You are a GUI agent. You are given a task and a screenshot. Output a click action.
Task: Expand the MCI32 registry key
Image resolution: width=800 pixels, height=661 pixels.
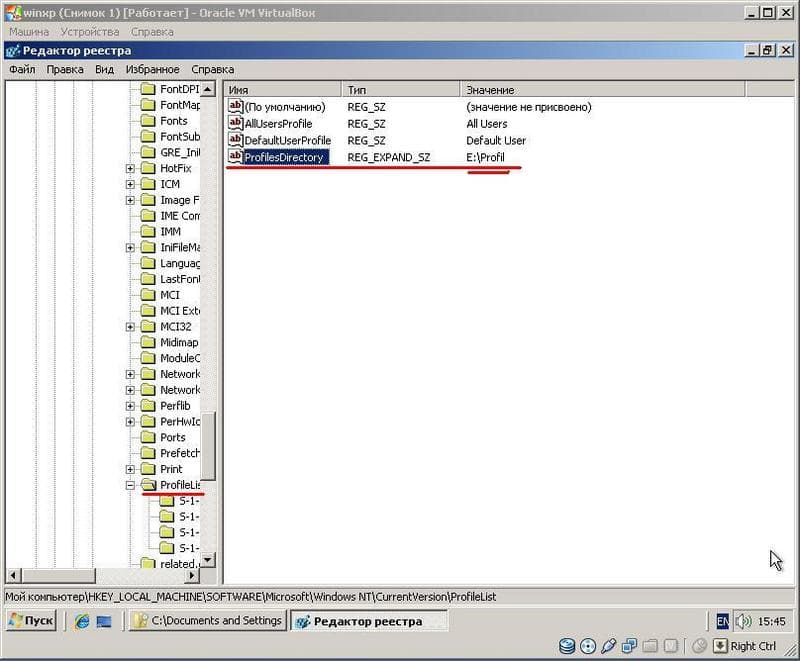[x=130, y=326]
